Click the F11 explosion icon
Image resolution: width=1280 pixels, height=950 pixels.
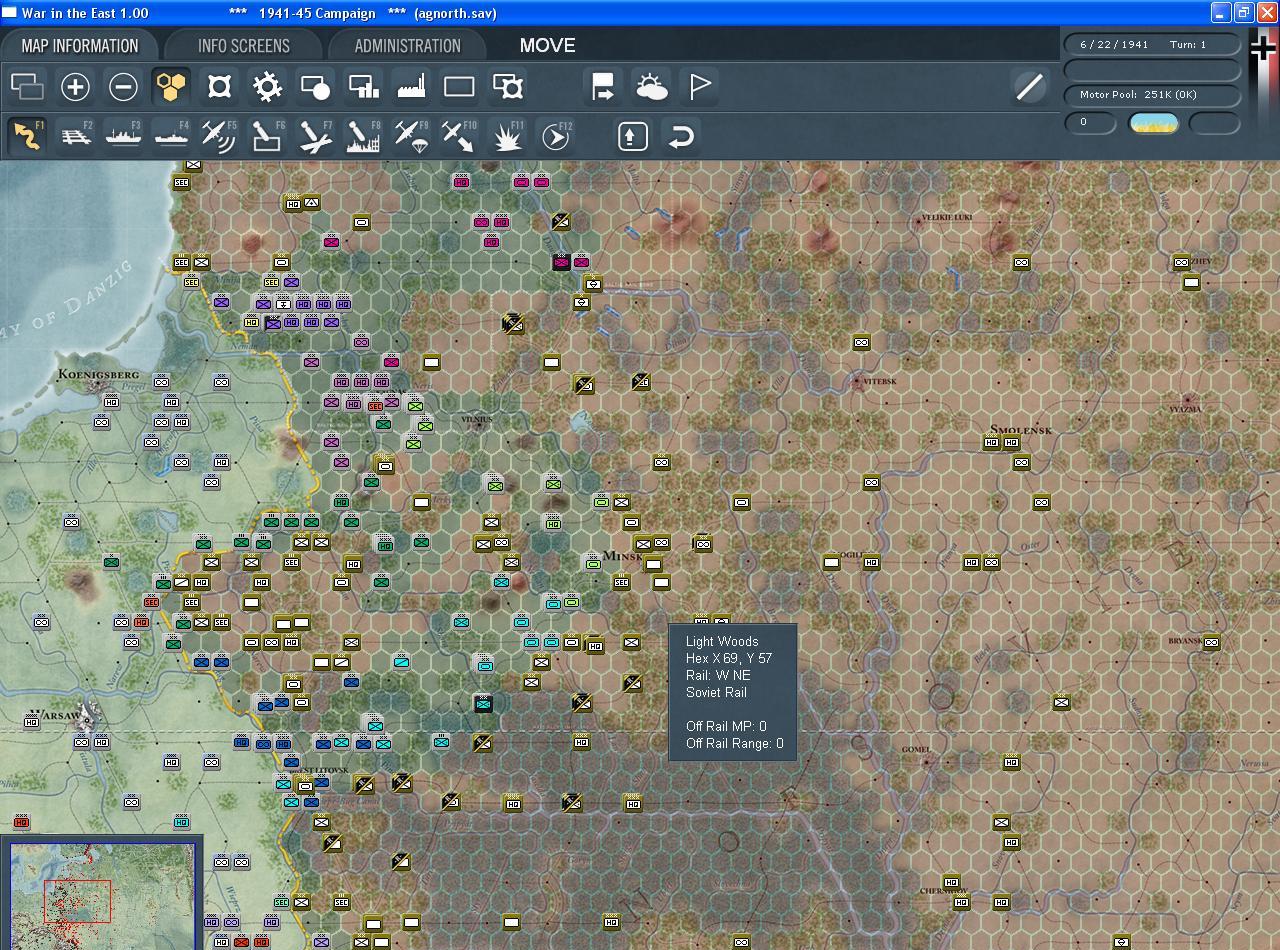[x=507, y=135]
